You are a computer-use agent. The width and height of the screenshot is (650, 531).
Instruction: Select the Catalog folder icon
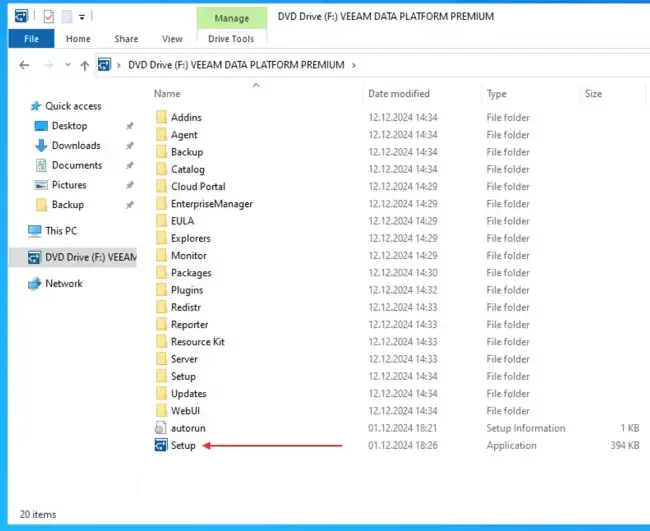click(161, 169)
